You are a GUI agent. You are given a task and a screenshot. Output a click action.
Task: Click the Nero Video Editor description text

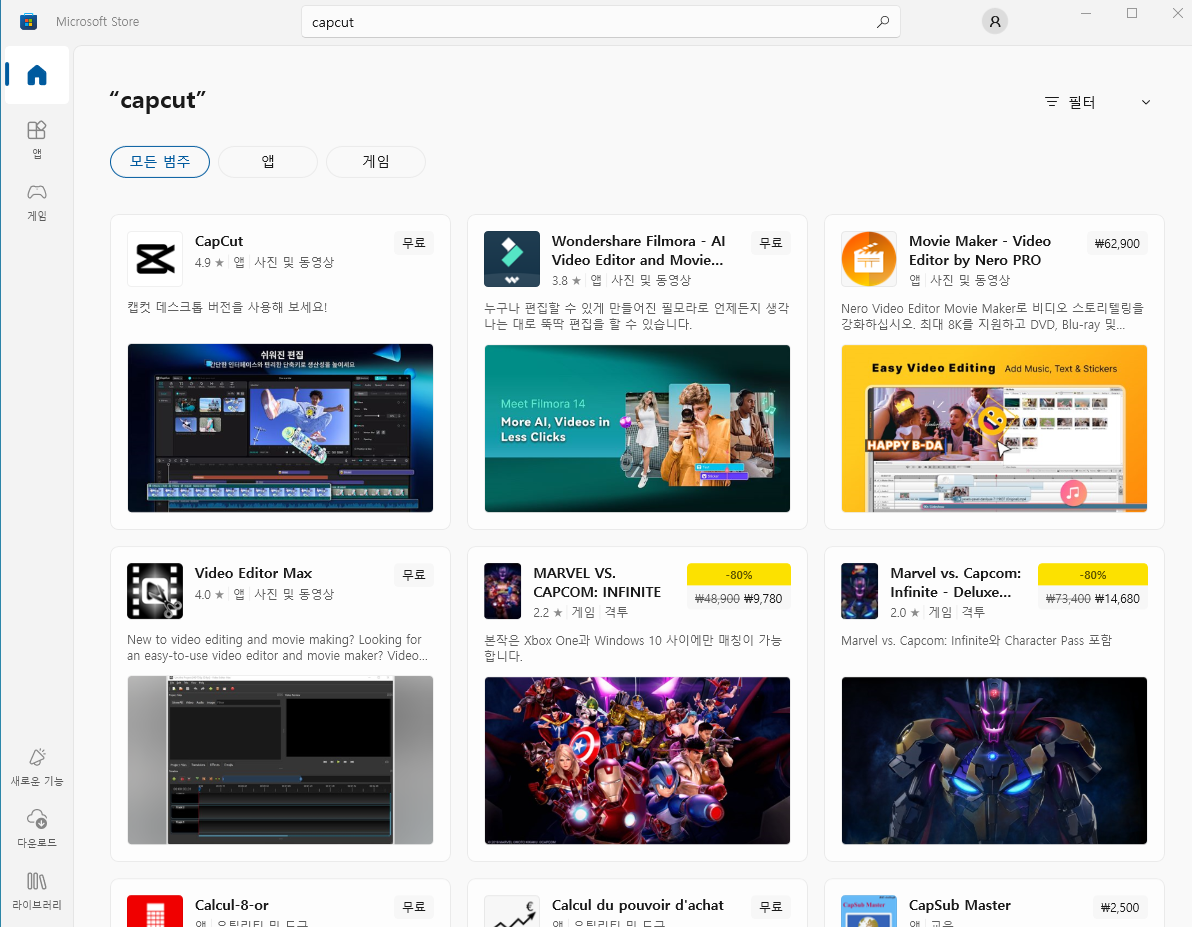click(993, 316)
